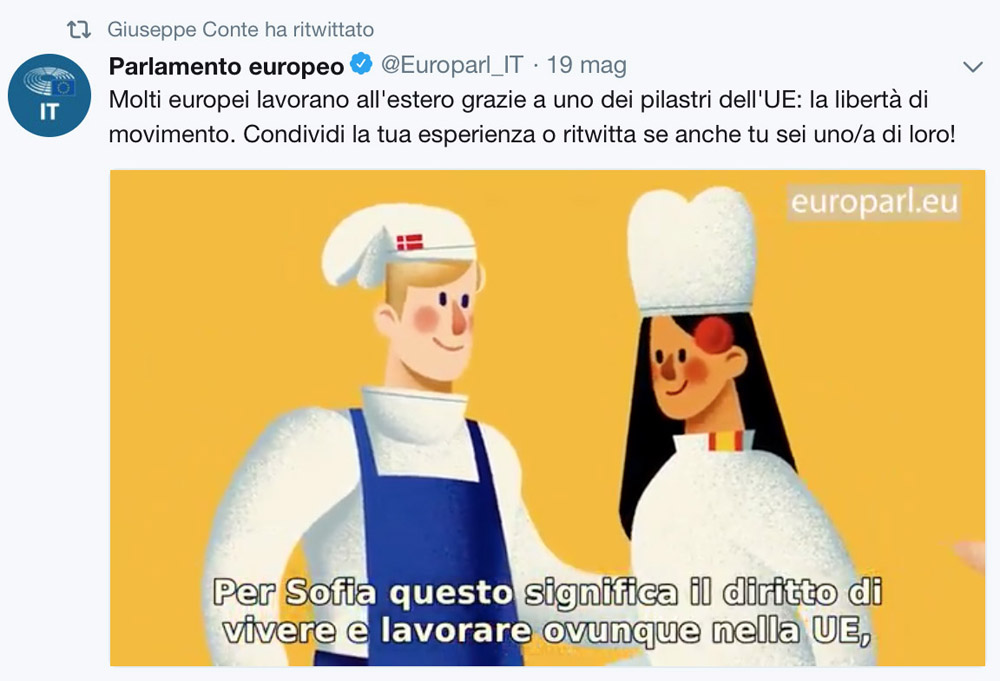Click the Danish flag on the chef's hat
This screenshot has height=681, width=1000.
(x=409, y=242)
